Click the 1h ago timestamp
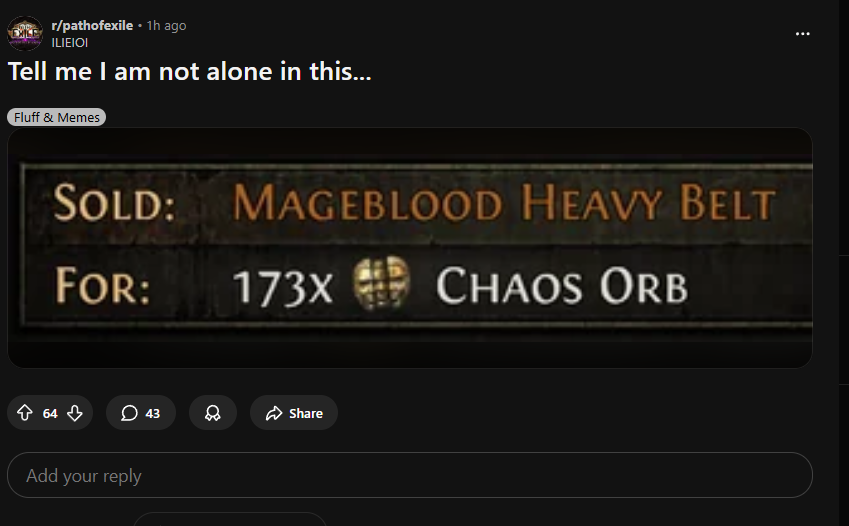 click(166, 25)
